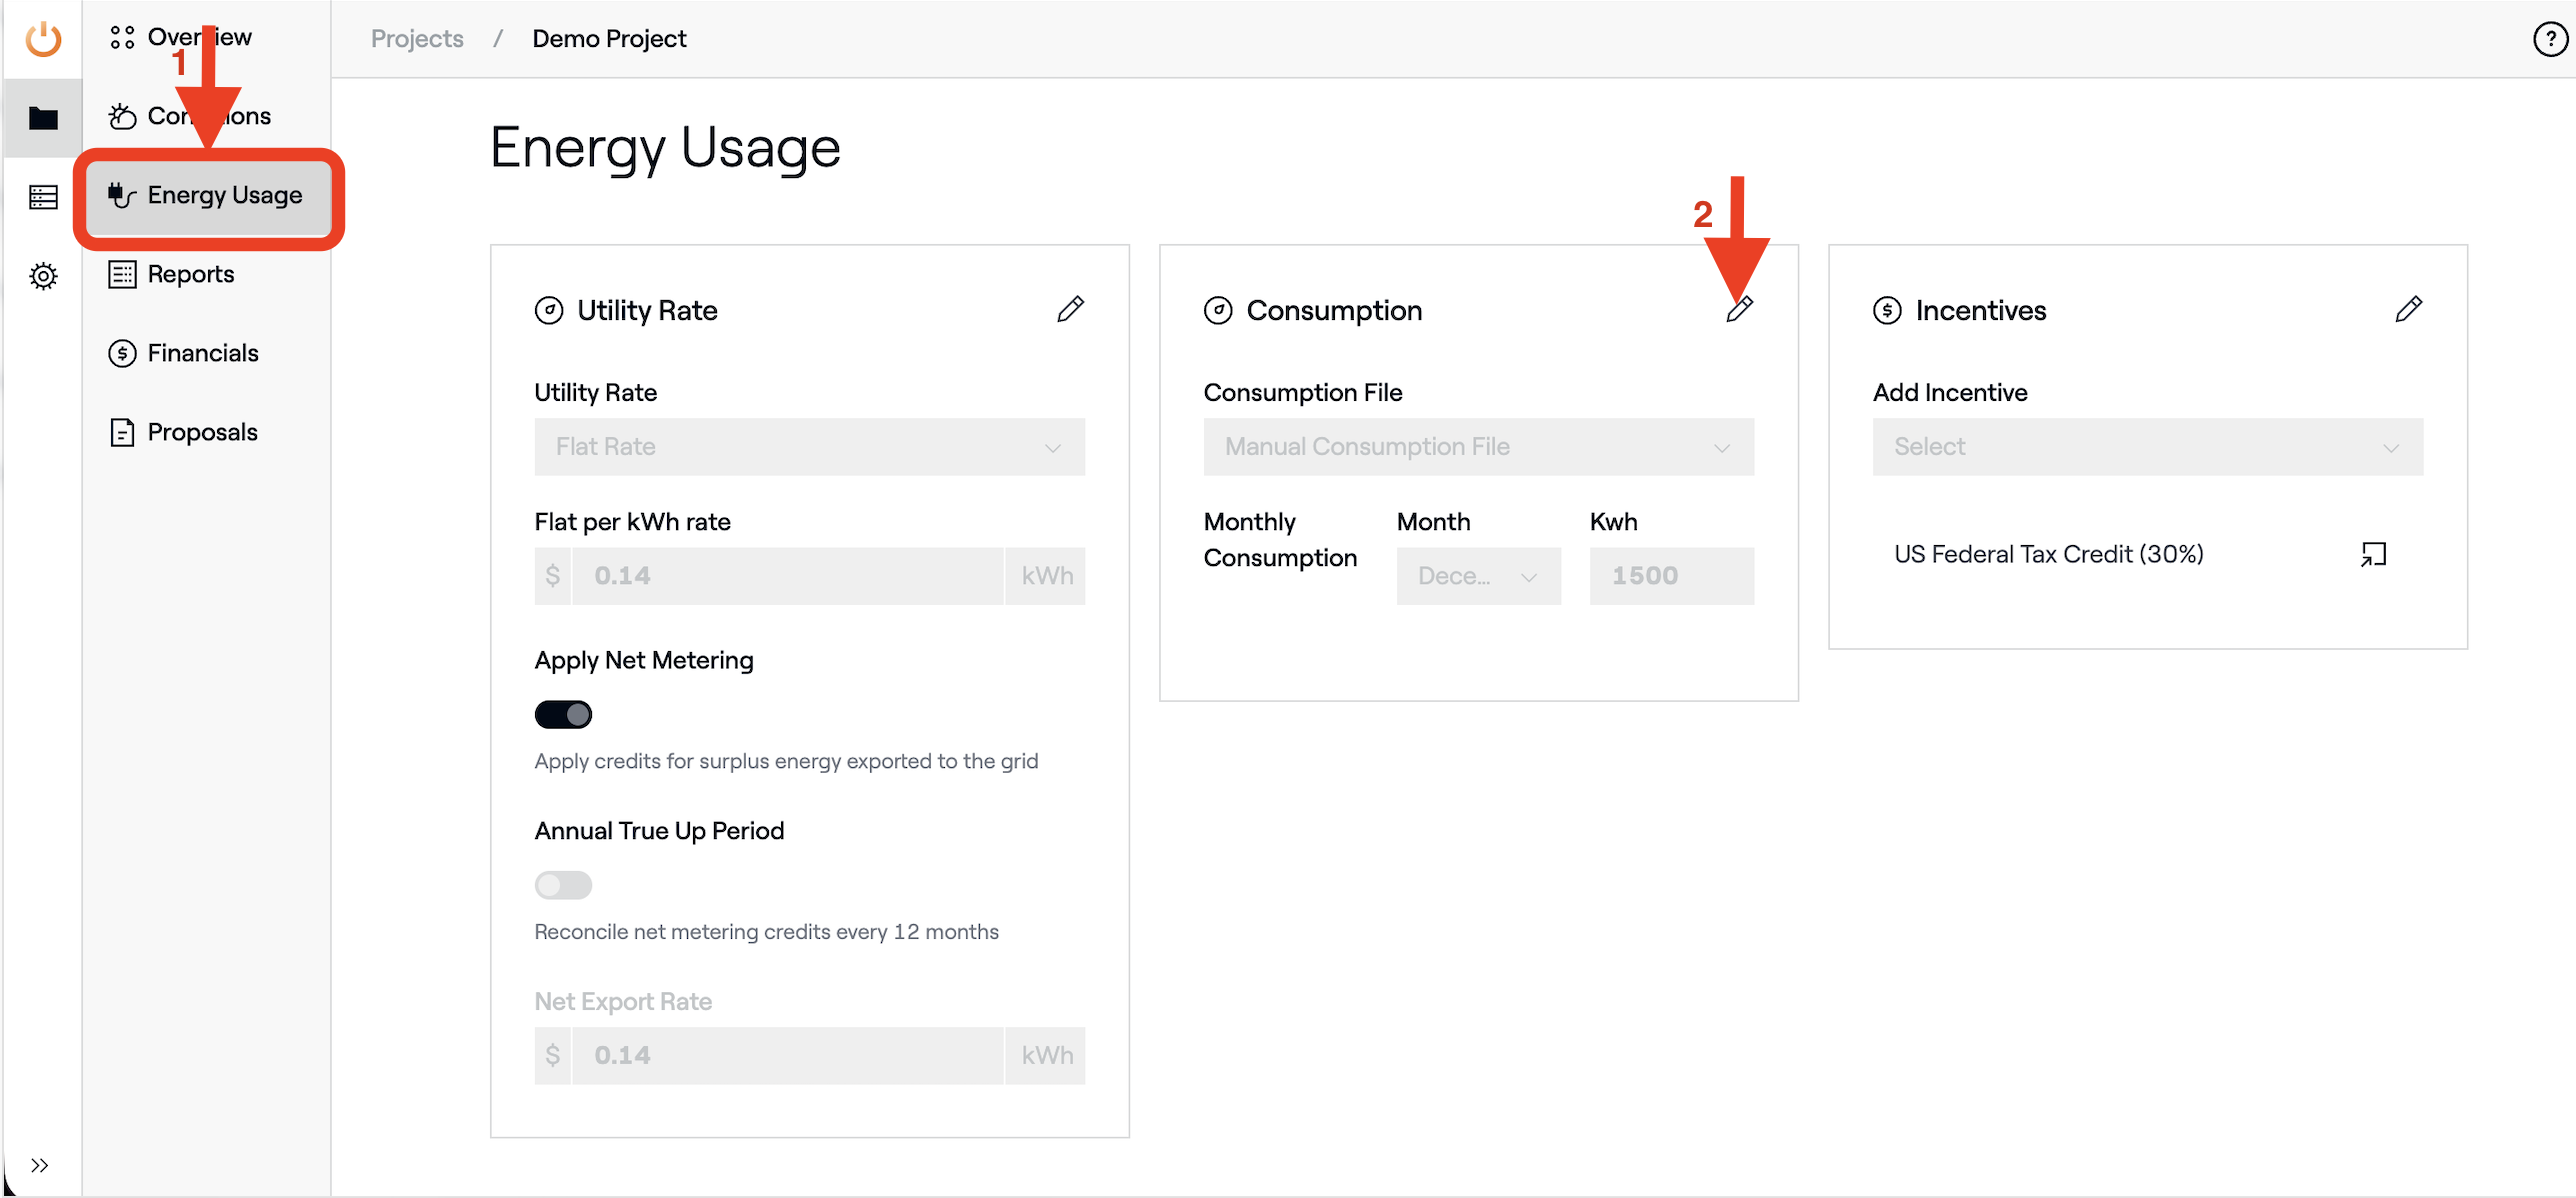Open Financials in the sidebar

(x=202, y=353)
